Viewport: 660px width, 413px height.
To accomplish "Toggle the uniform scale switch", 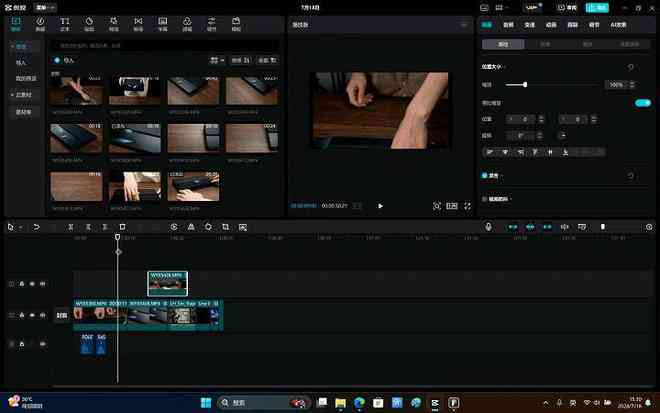I will tap(643, 103).
